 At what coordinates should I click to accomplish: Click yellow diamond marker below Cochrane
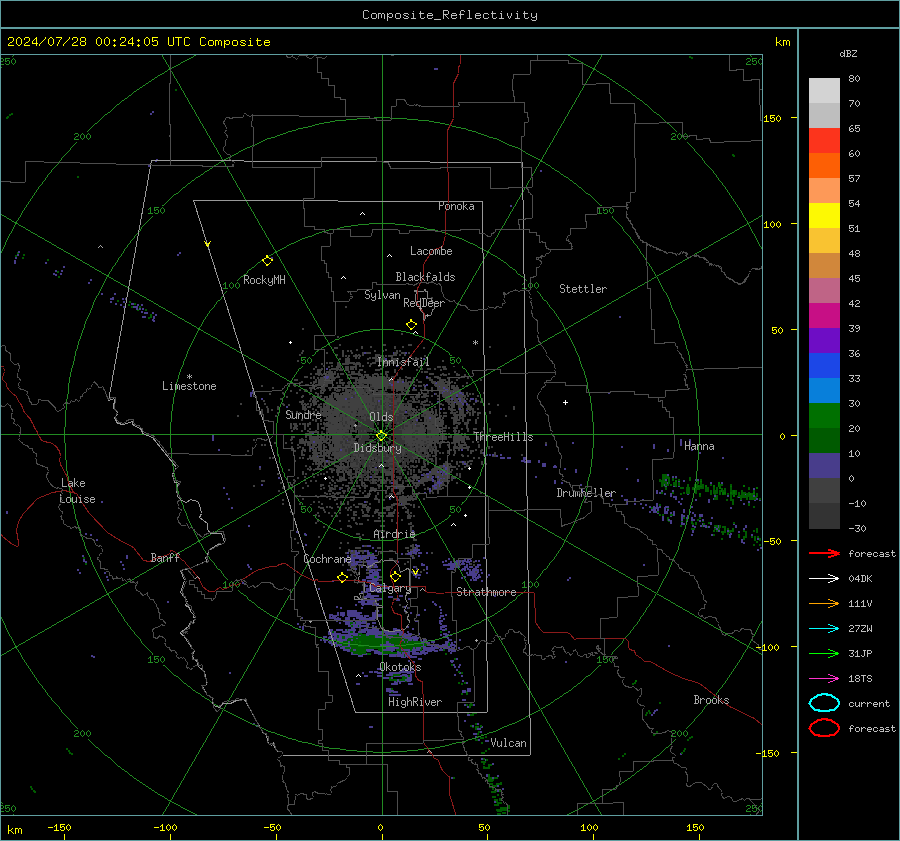pyautogui.click(x=342, y=577)
